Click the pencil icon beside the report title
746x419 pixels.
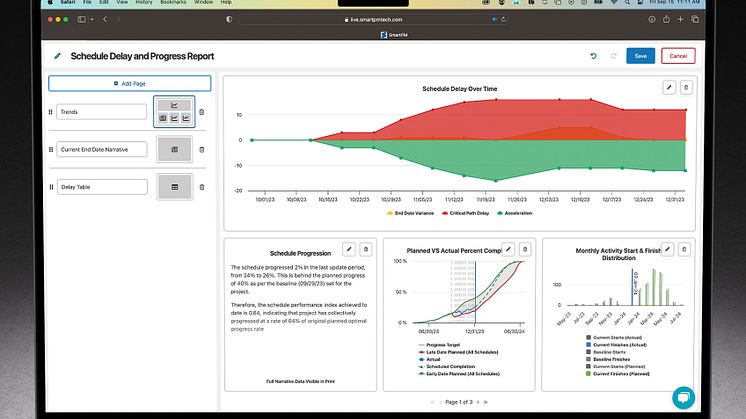point(58,57)
